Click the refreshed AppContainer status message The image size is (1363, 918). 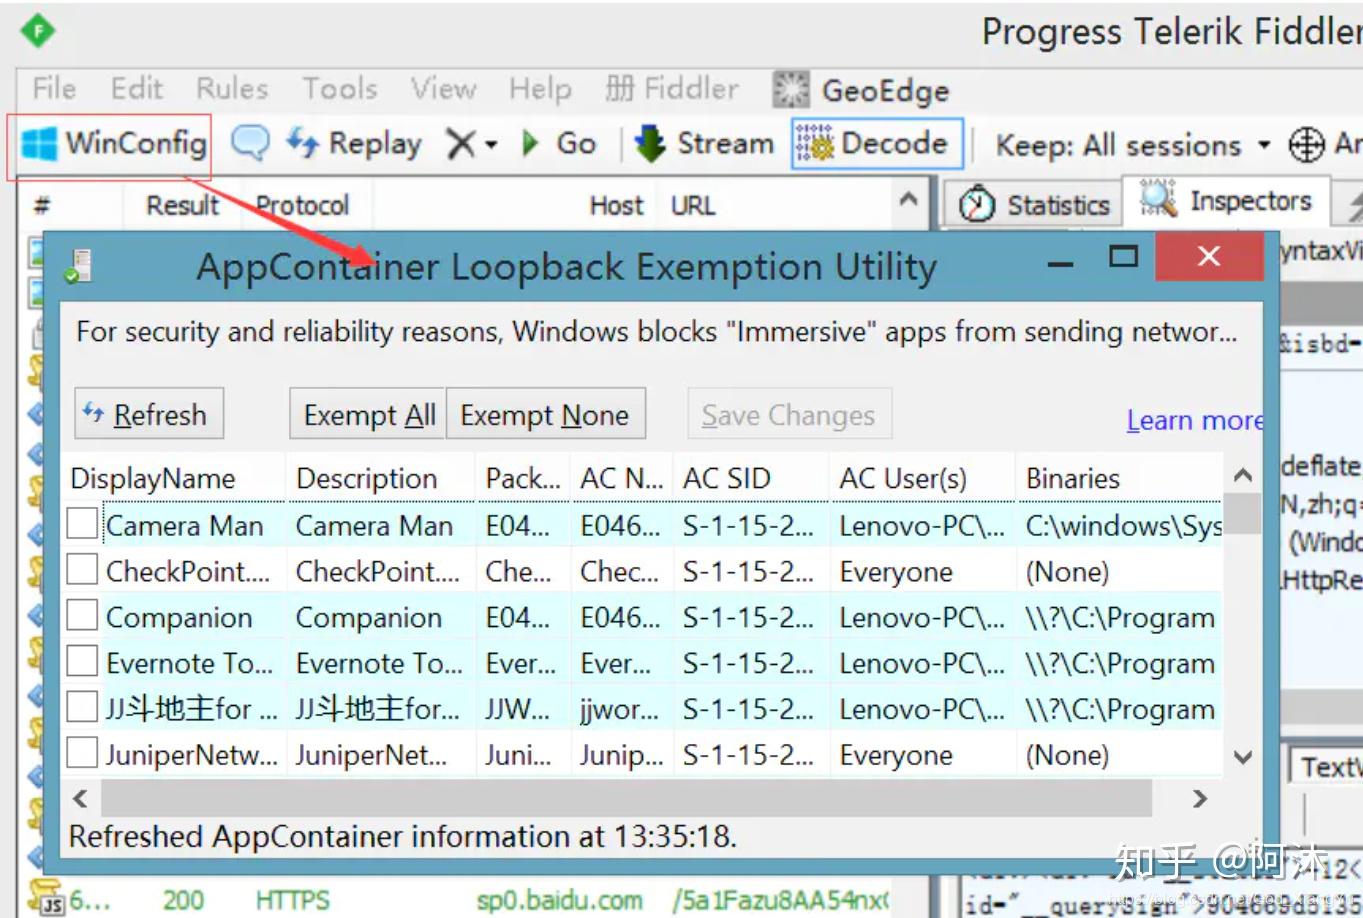coord(402,836)
